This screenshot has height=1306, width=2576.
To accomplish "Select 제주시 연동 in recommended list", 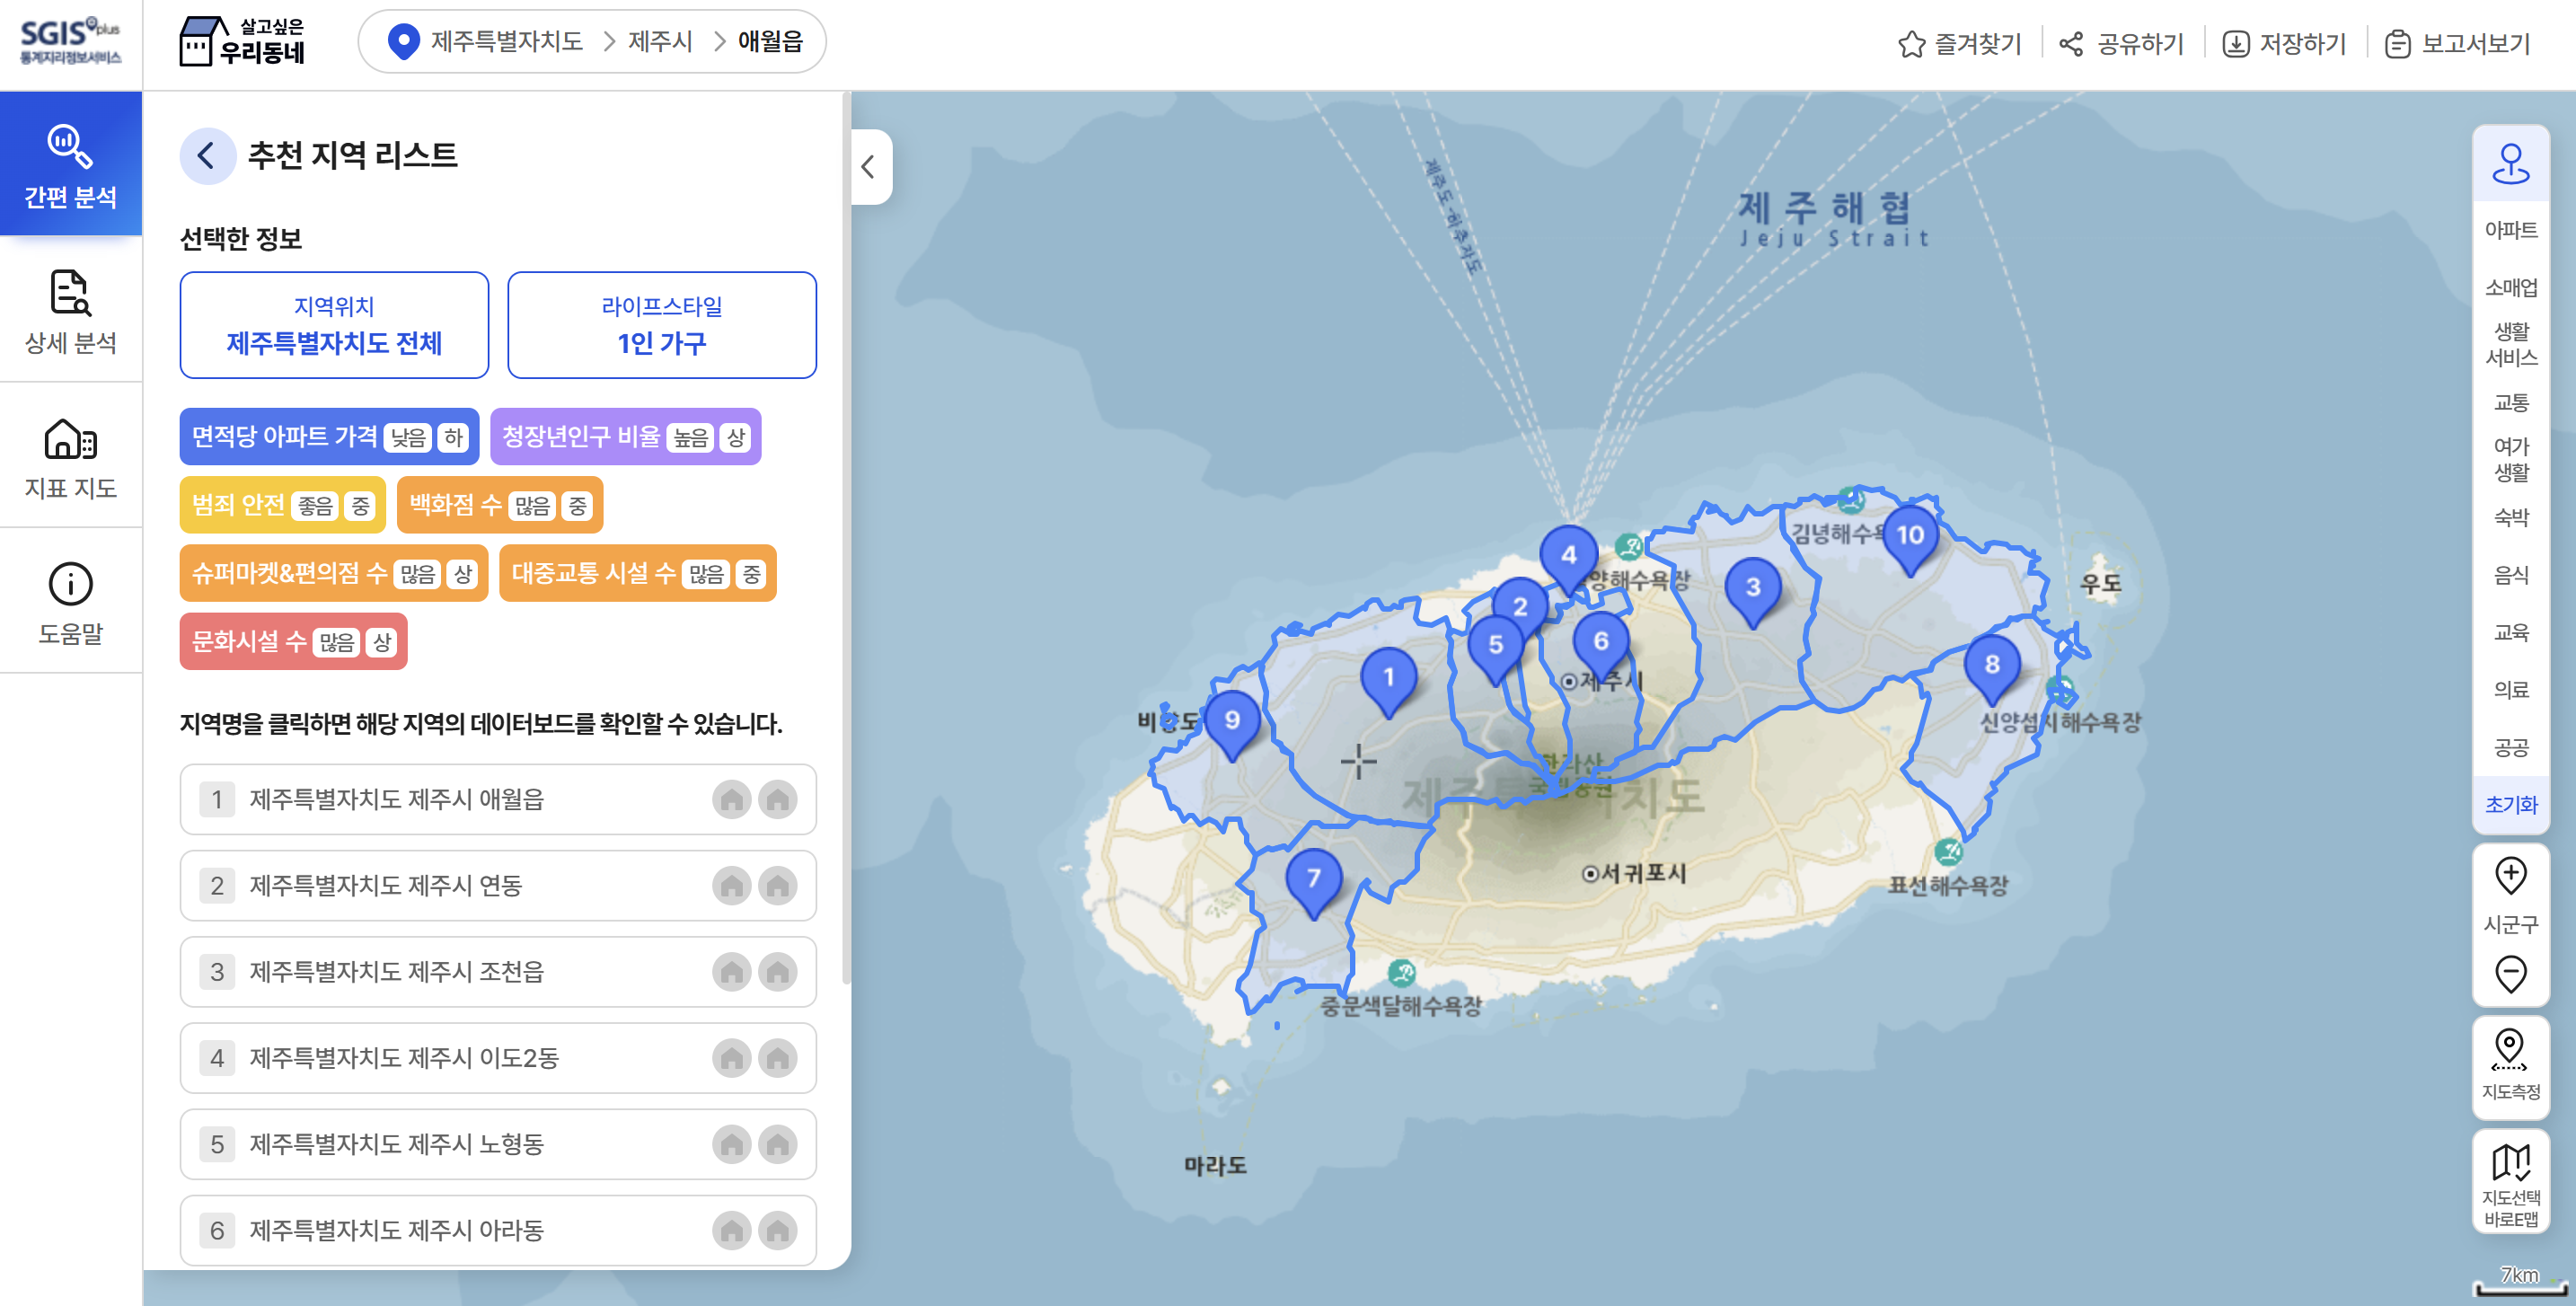I will (x=386, y=885).
